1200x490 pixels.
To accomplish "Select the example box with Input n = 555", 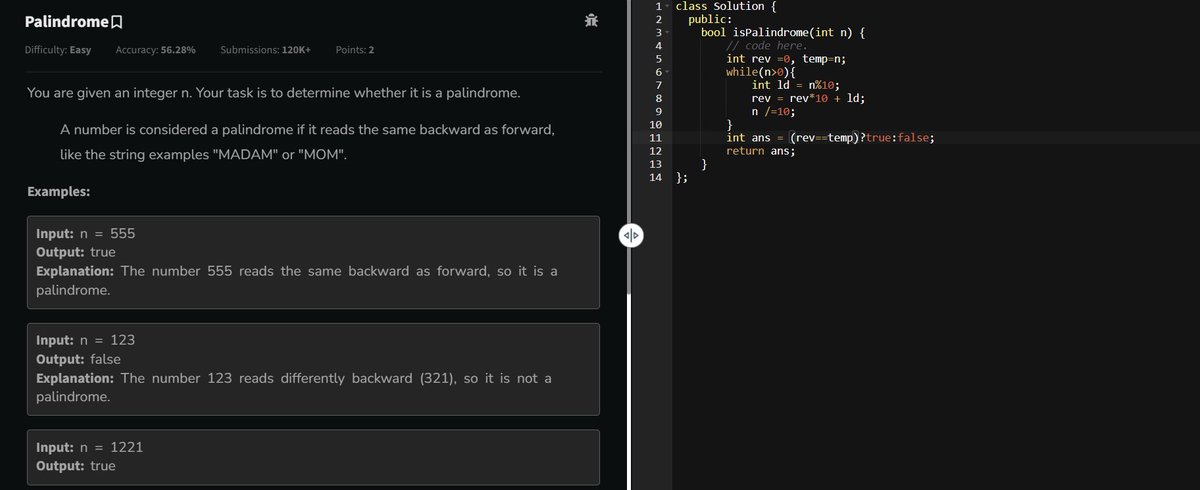I will [x=313, y=262].
